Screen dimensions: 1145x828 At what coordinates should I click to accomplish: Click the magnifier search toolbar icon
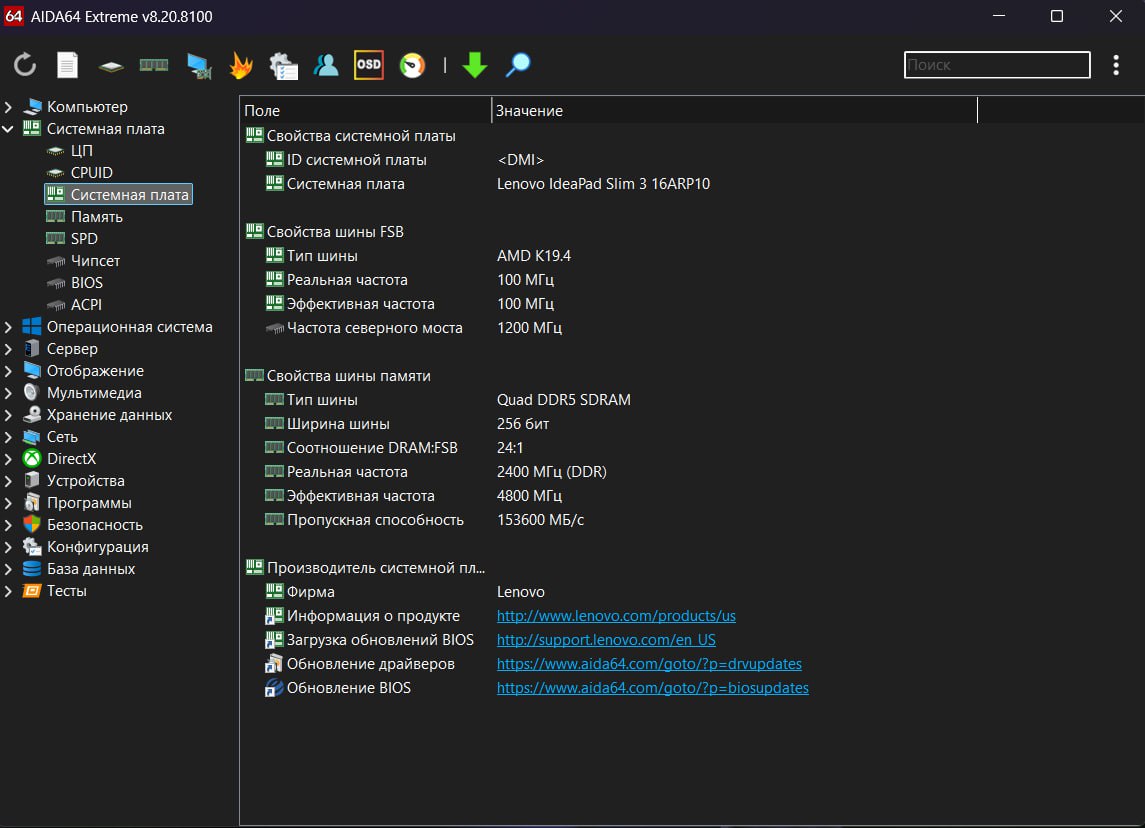518,66
